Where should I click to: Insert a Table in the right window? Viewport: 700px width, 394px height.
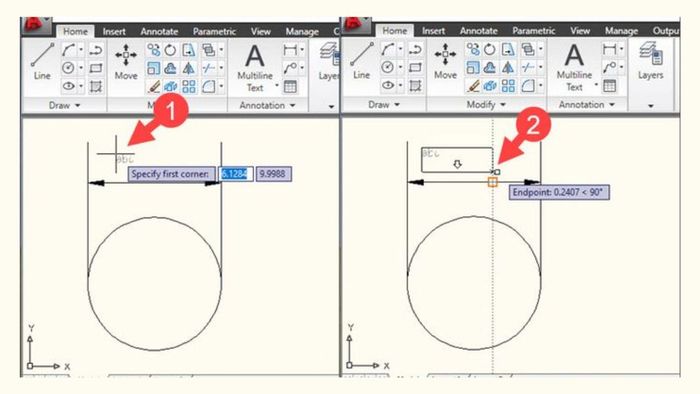click(609, 85)
